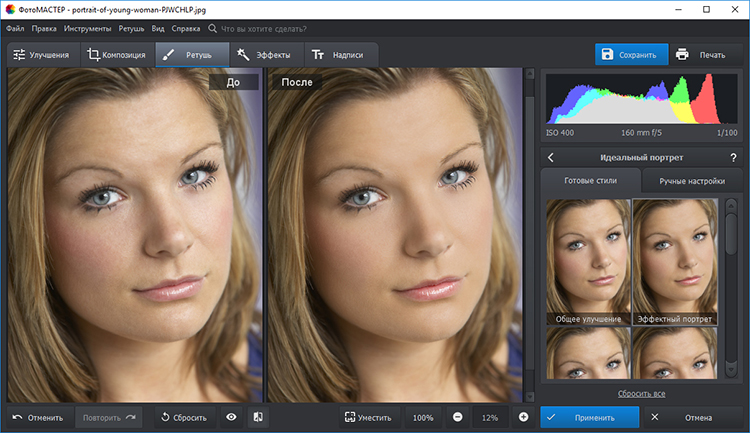Switch to the Ручные настройки tab
The image size is (750, 433).
[684, 181]
